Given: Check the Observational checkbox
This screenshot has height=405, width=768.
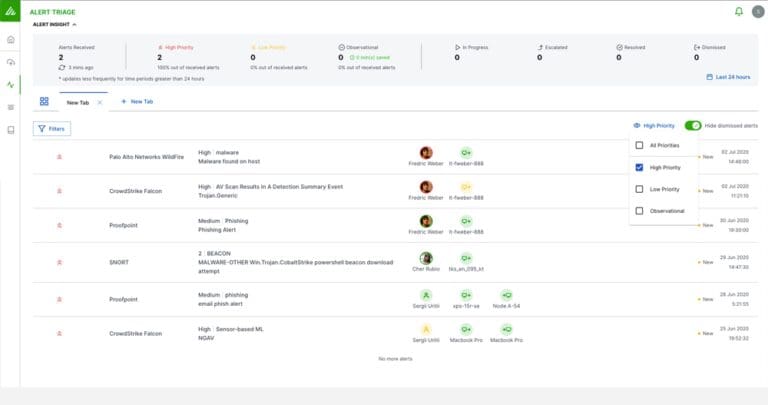Looking at the screenshot, I should point(639,211).
